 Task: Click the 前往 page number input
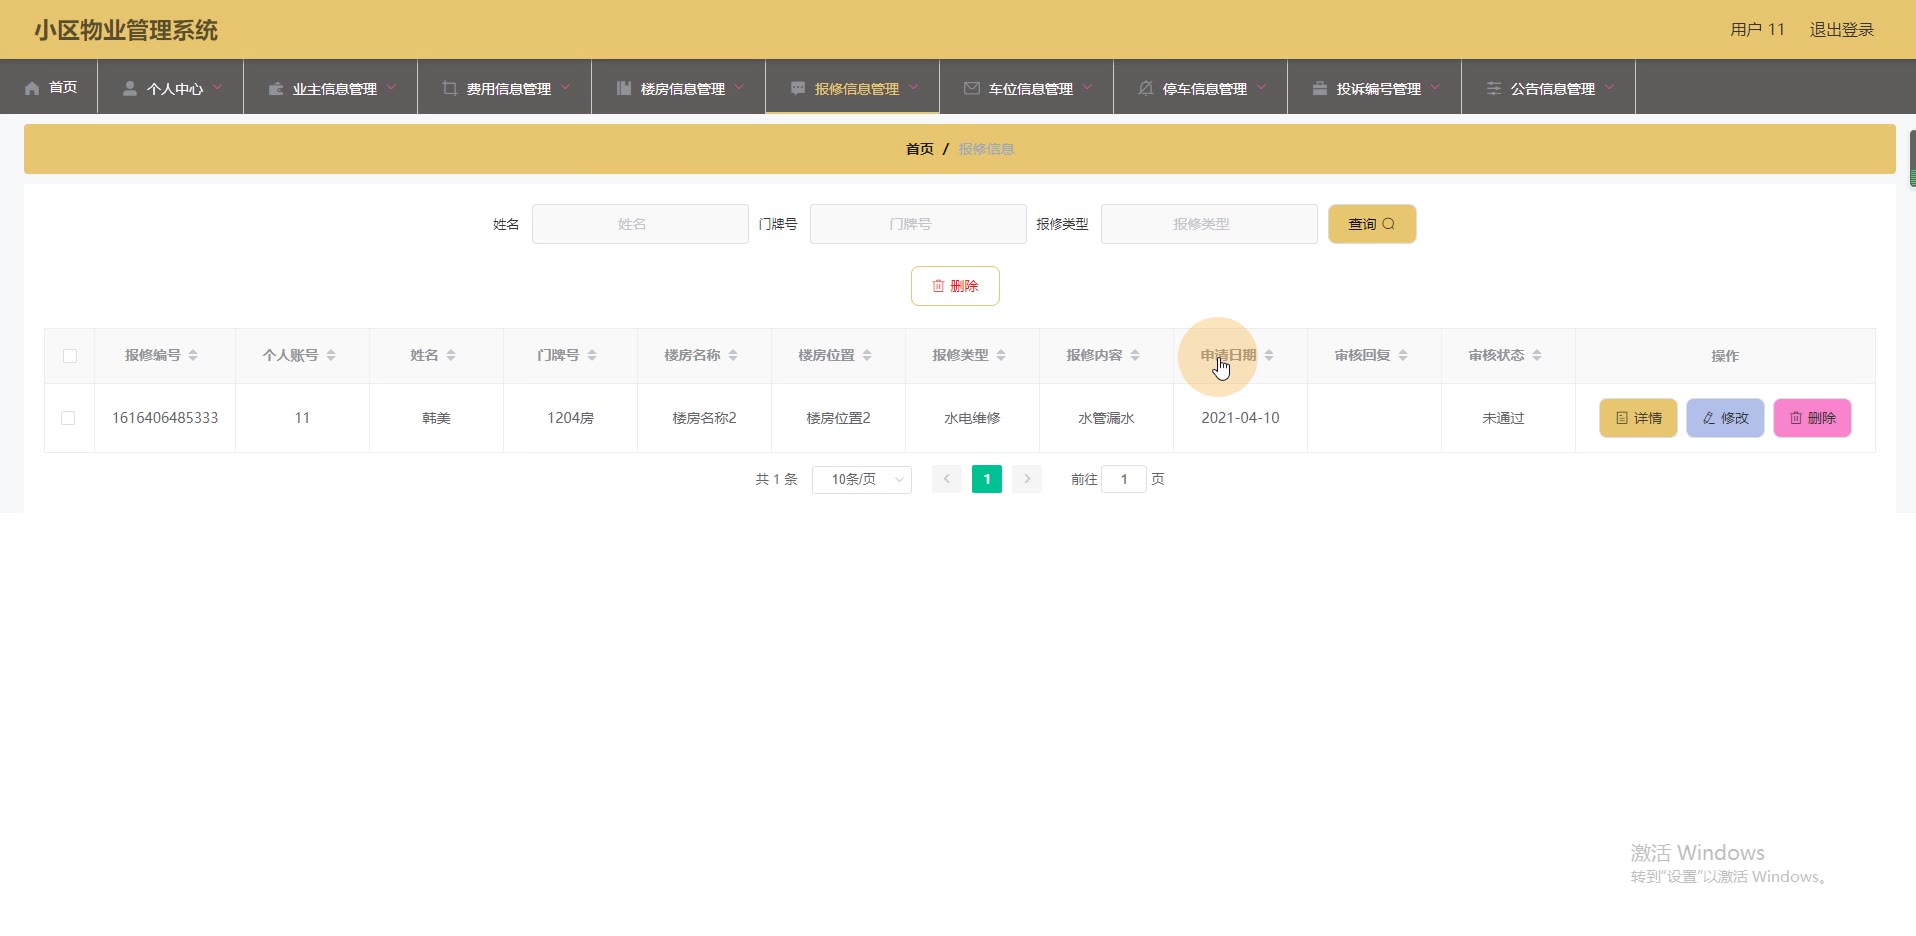(1124, 479)
